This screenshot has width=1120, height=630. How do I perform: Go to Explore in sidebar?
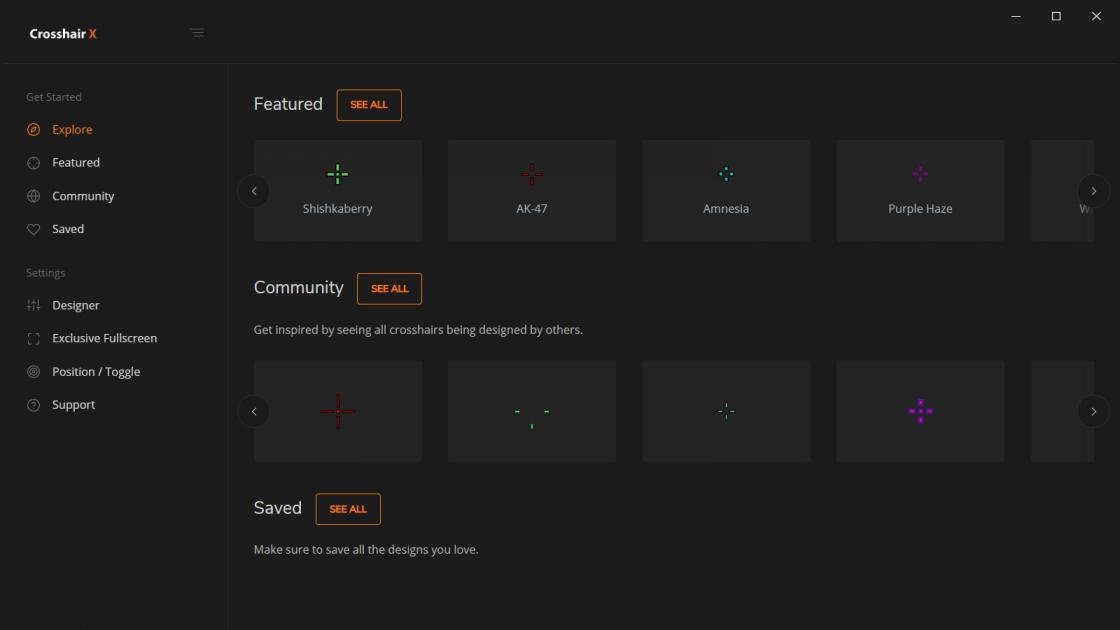pyautogui.click(x=72, y=129)
